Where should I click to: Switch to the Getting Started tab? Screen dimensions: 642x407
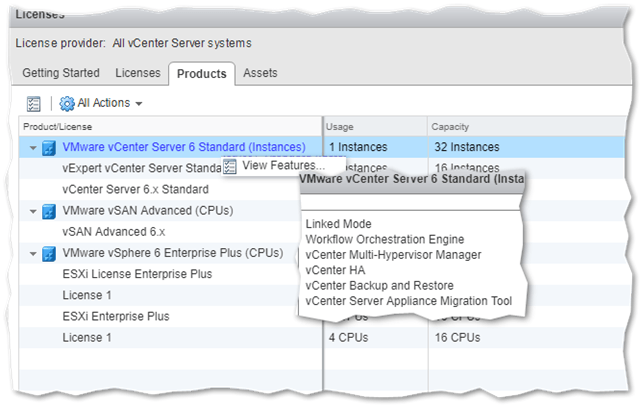(61, 73)
